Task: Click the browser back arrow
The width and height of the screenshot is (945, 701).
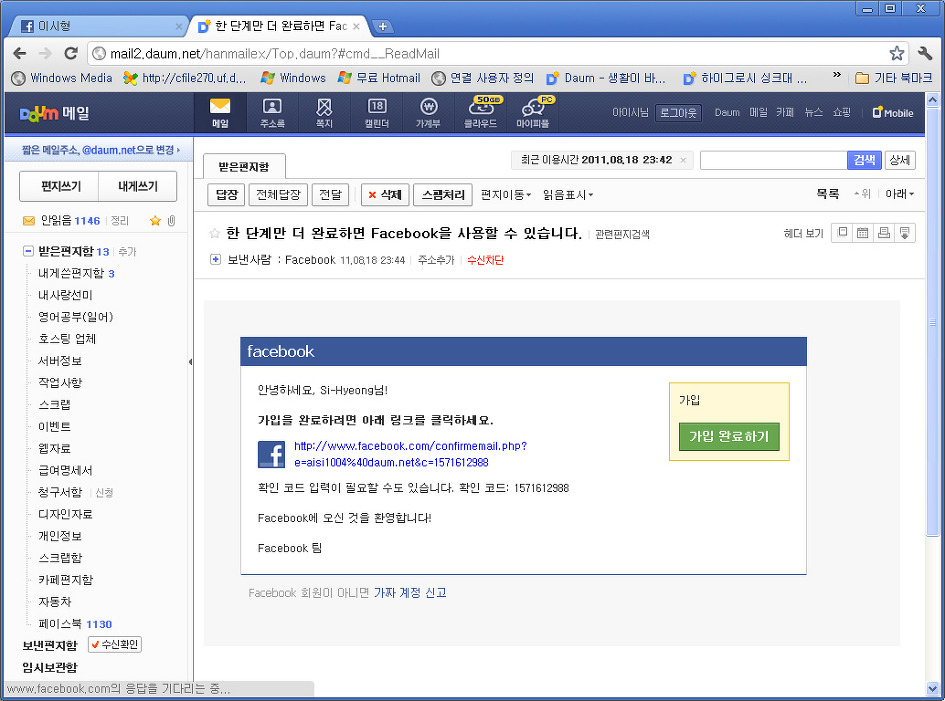Action: click(x=19, y=54)
